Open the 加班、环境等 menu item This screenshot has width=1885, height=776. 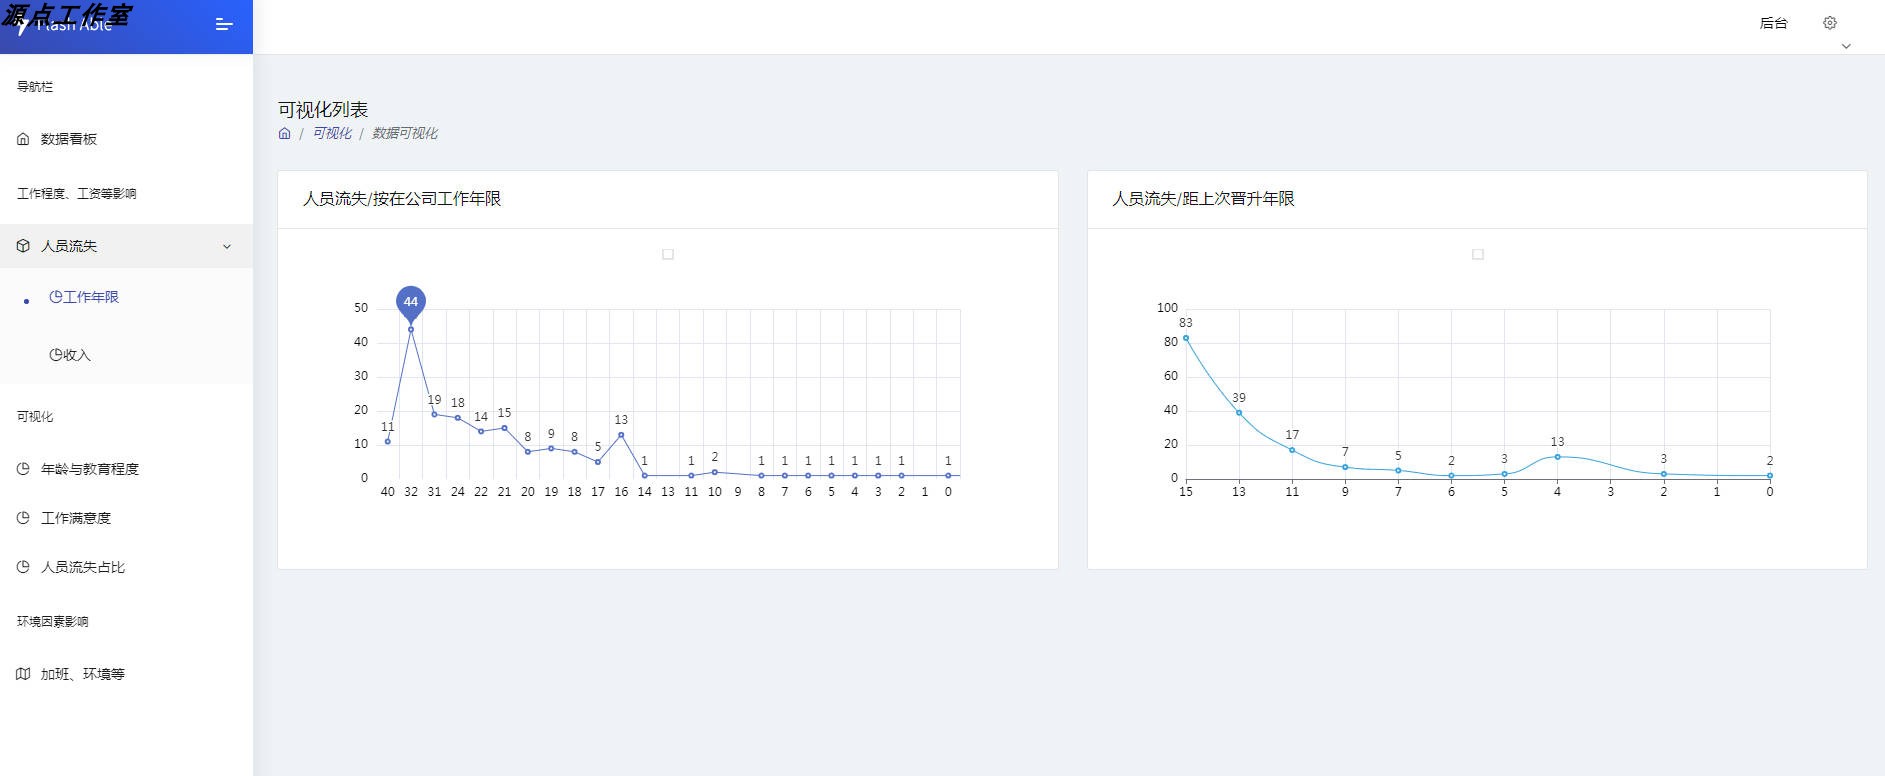pyautogui.click(x=83, y=674)
